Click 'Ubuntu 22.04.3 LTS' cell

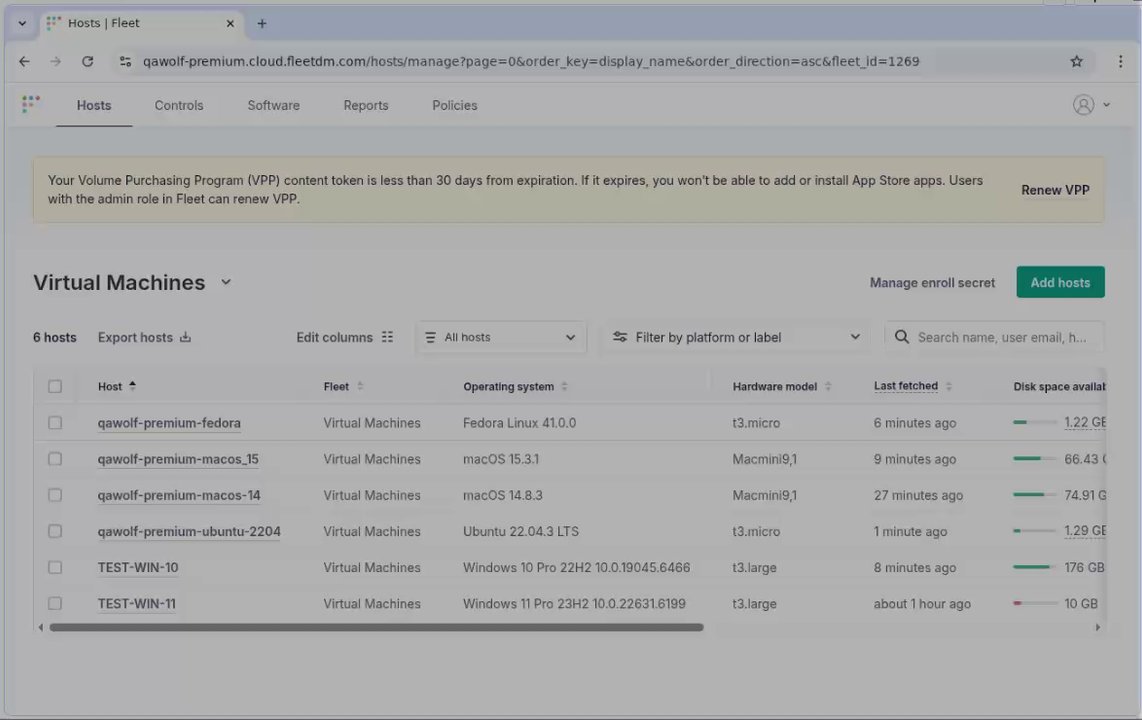[x=521, y=531]
